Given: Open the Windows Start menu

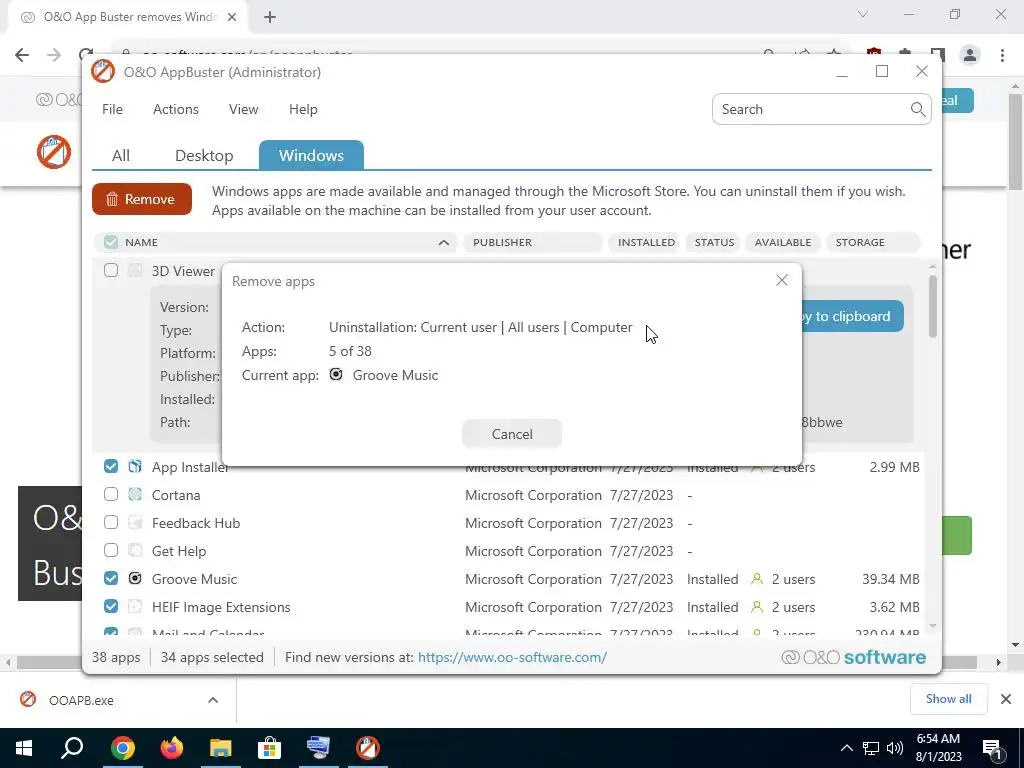Looking at the screenshot, I should (24, 748).
